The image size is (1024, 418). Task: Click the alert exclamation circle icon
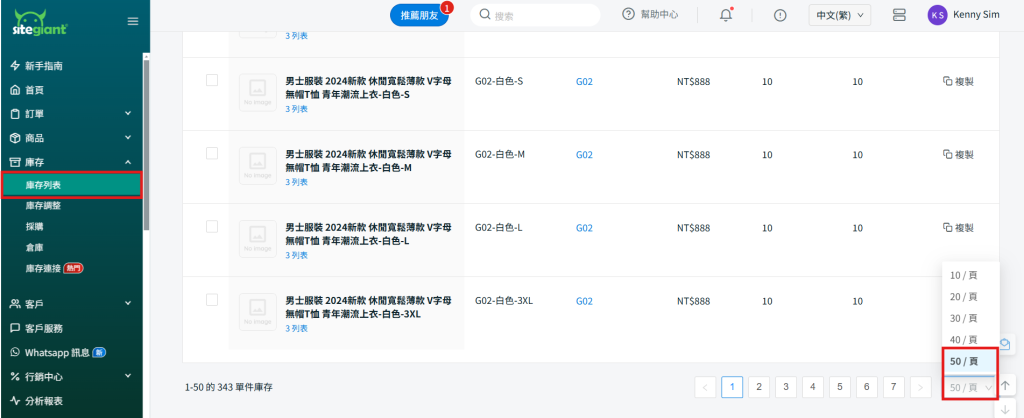(x=780, y=16)
